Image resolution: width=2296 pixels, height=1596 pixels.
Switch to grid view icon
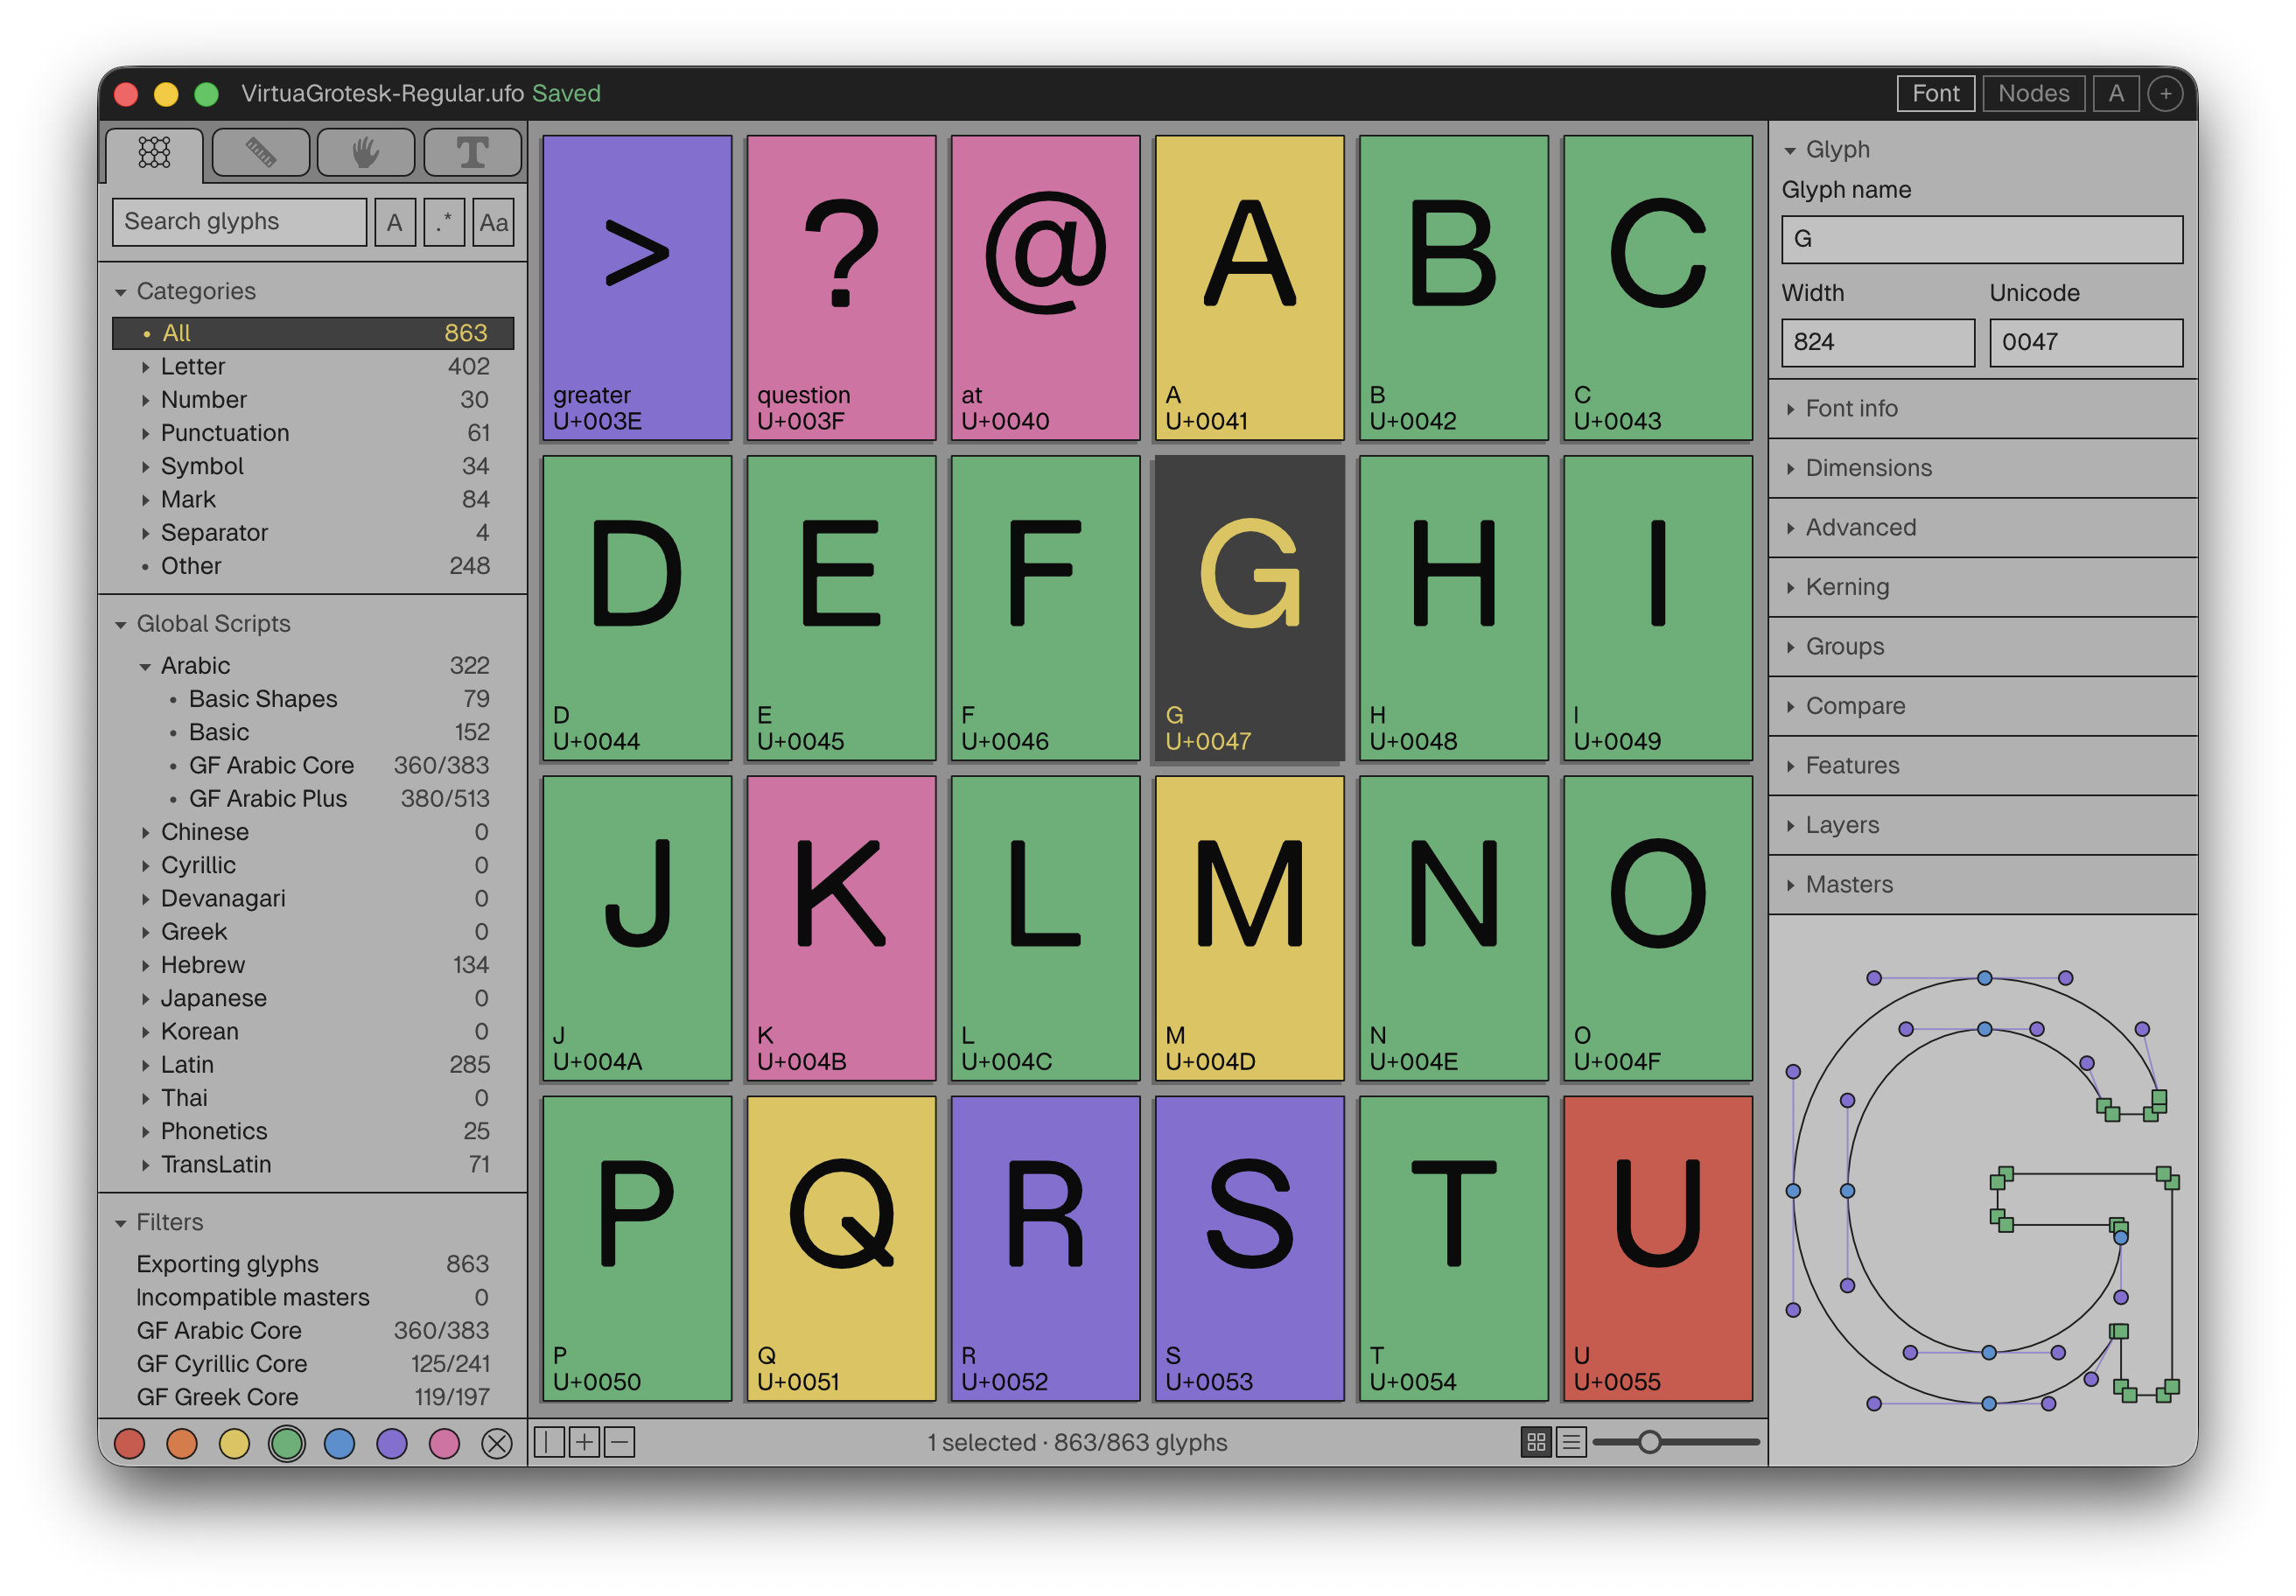1536,1442
